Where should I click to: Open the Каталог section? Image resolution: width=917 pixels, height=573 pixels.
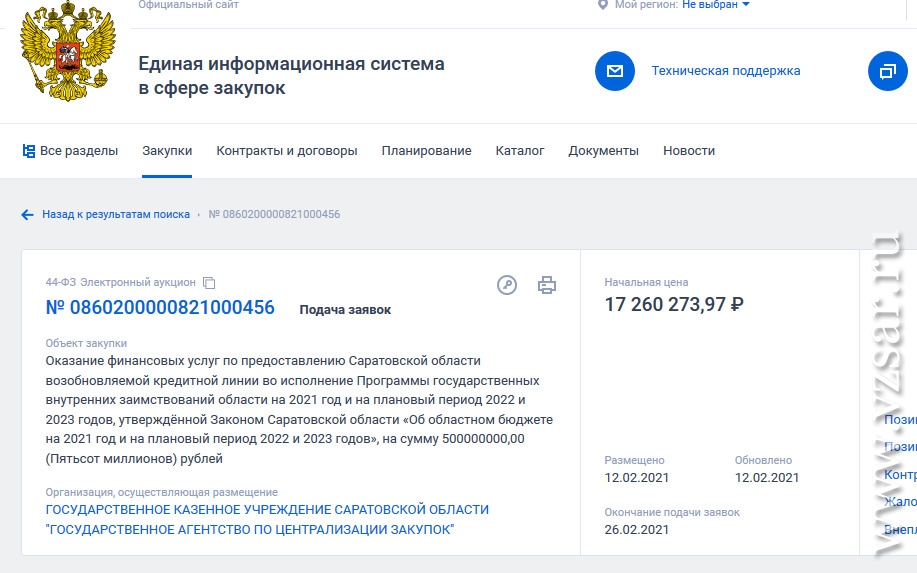520,151
